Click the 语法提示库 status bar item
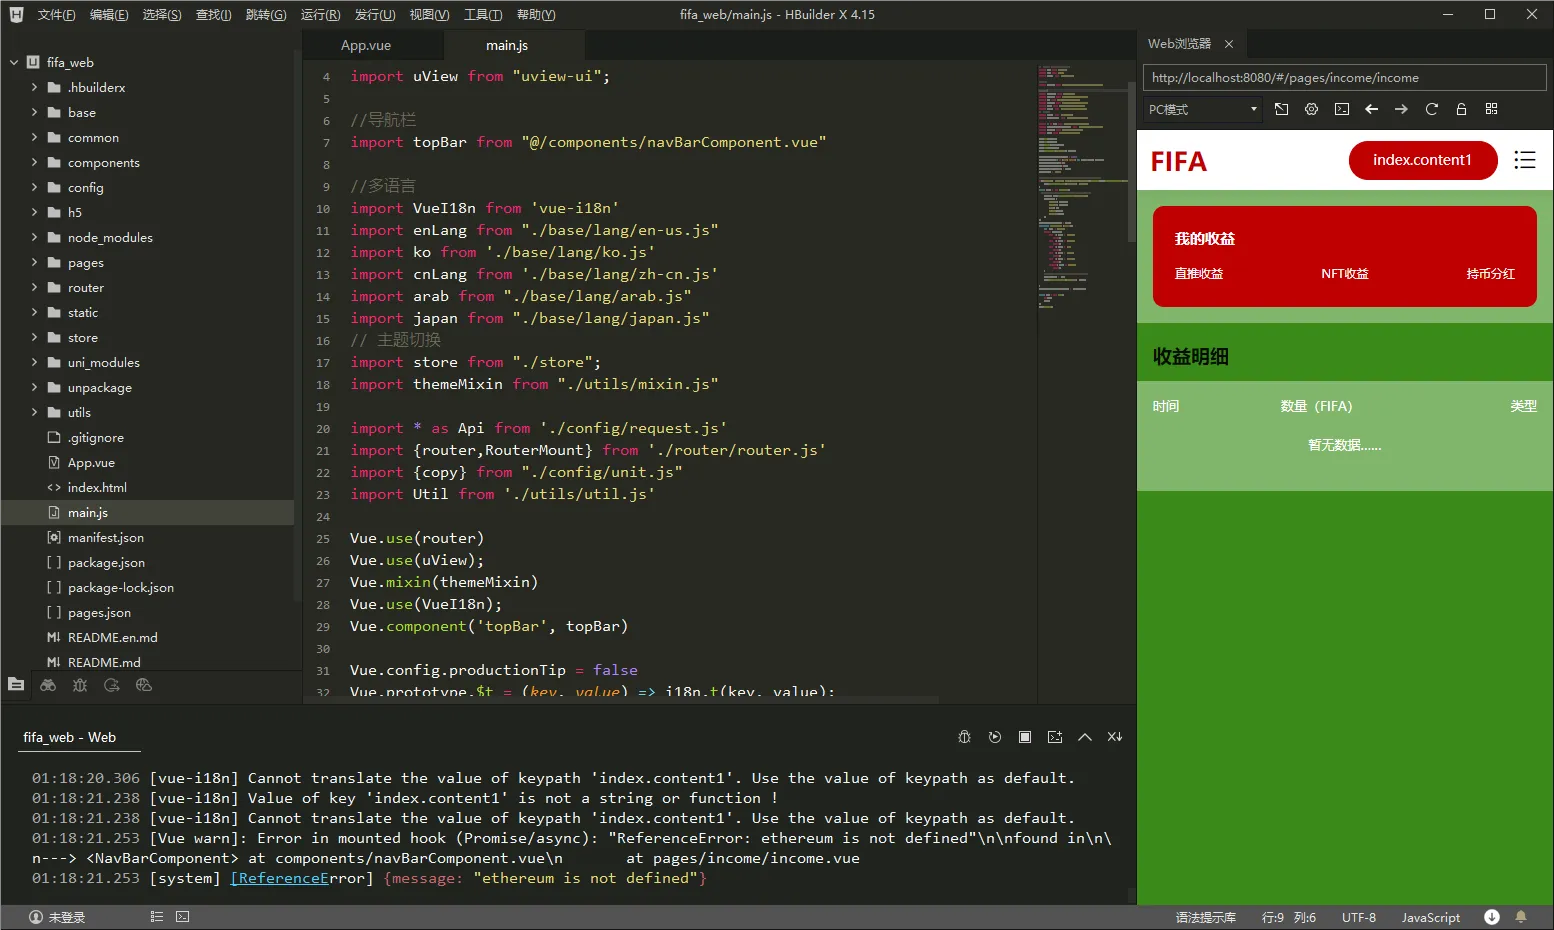The width and height of the screenshot is (1554, 930). [1206, 917]
